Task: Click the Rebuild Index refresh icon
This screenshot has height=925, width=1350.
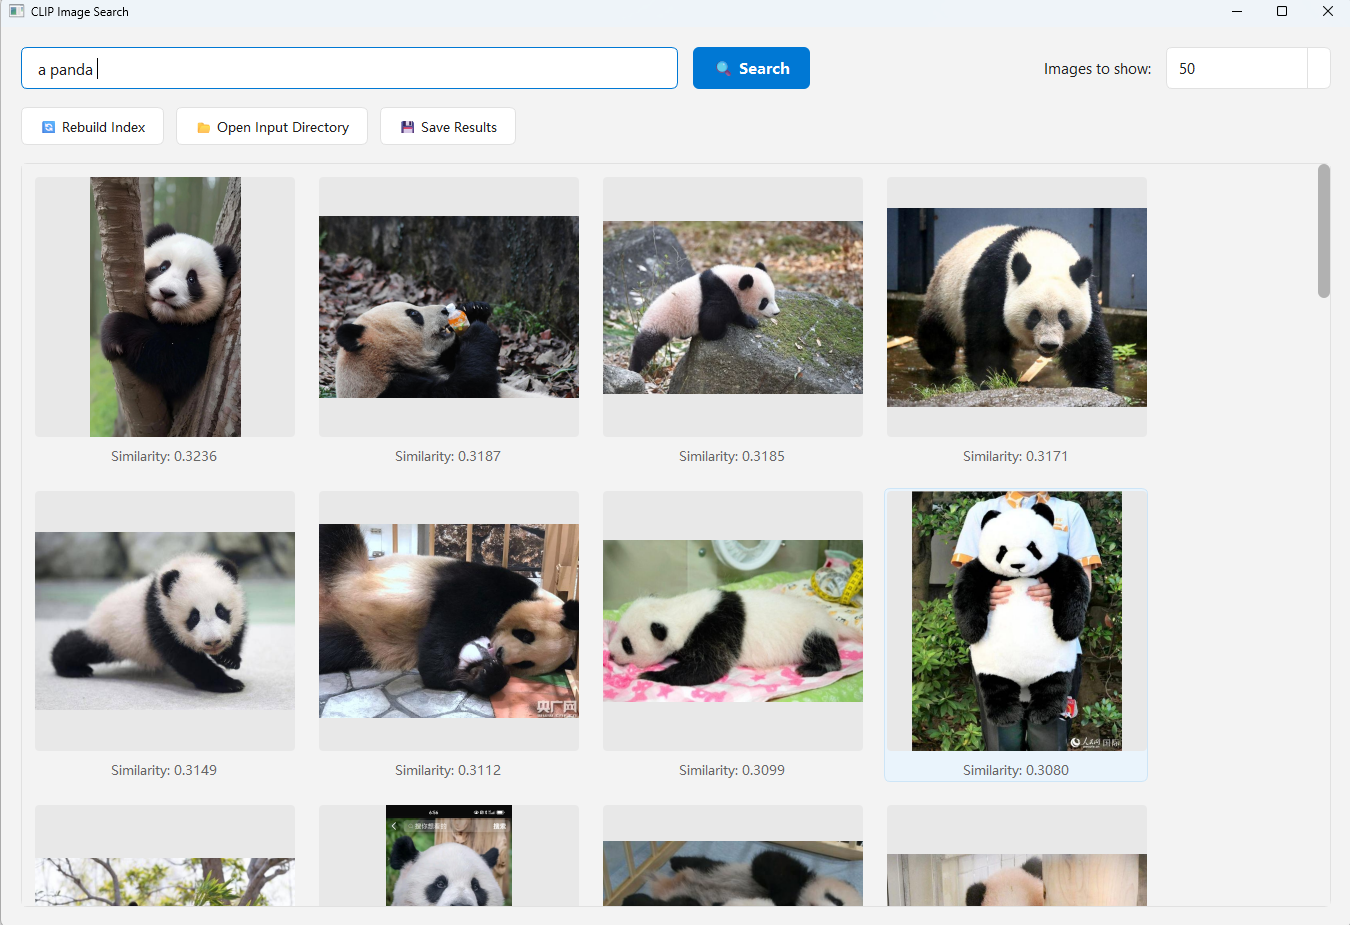Action: [x=48, y=127]
